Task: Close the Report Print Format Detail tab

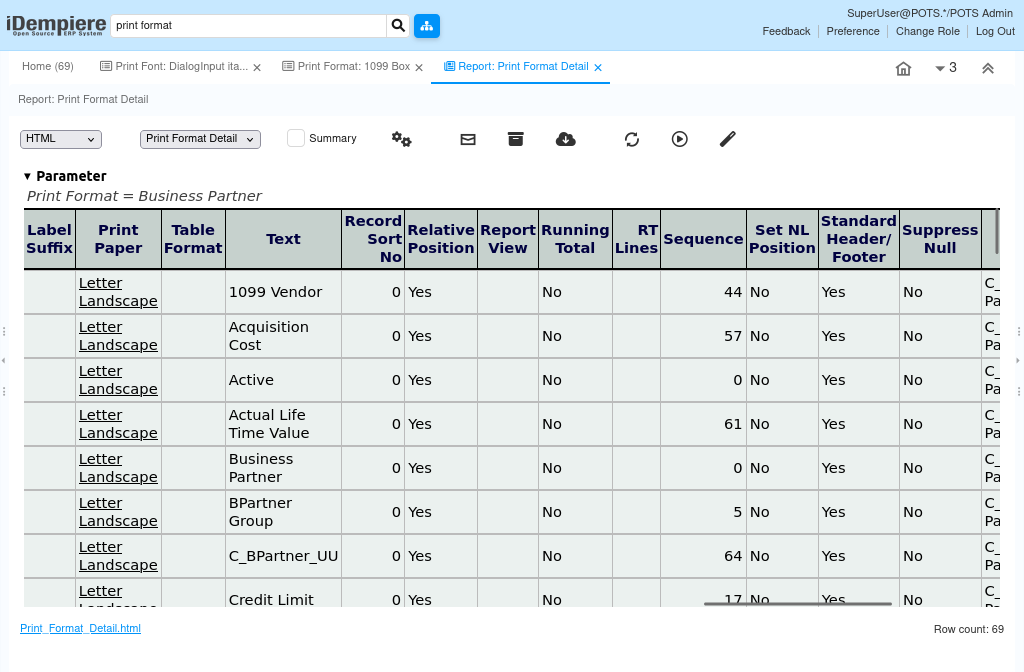Action: [x=598, y=67]
